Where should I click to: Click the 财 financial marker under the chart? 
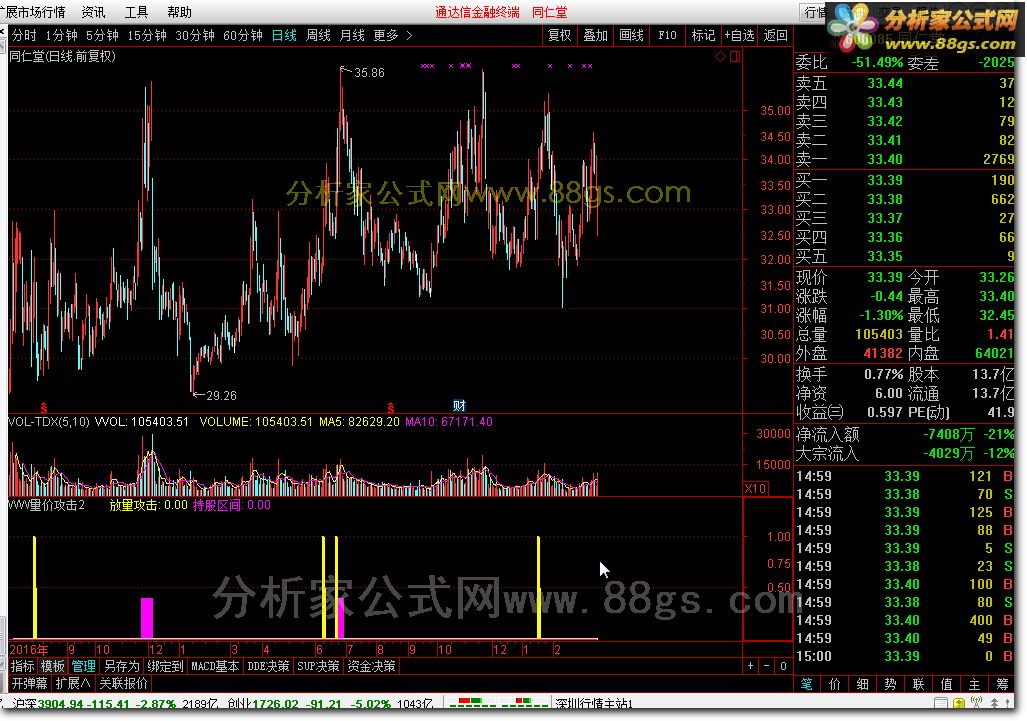[x=459, y=405]
